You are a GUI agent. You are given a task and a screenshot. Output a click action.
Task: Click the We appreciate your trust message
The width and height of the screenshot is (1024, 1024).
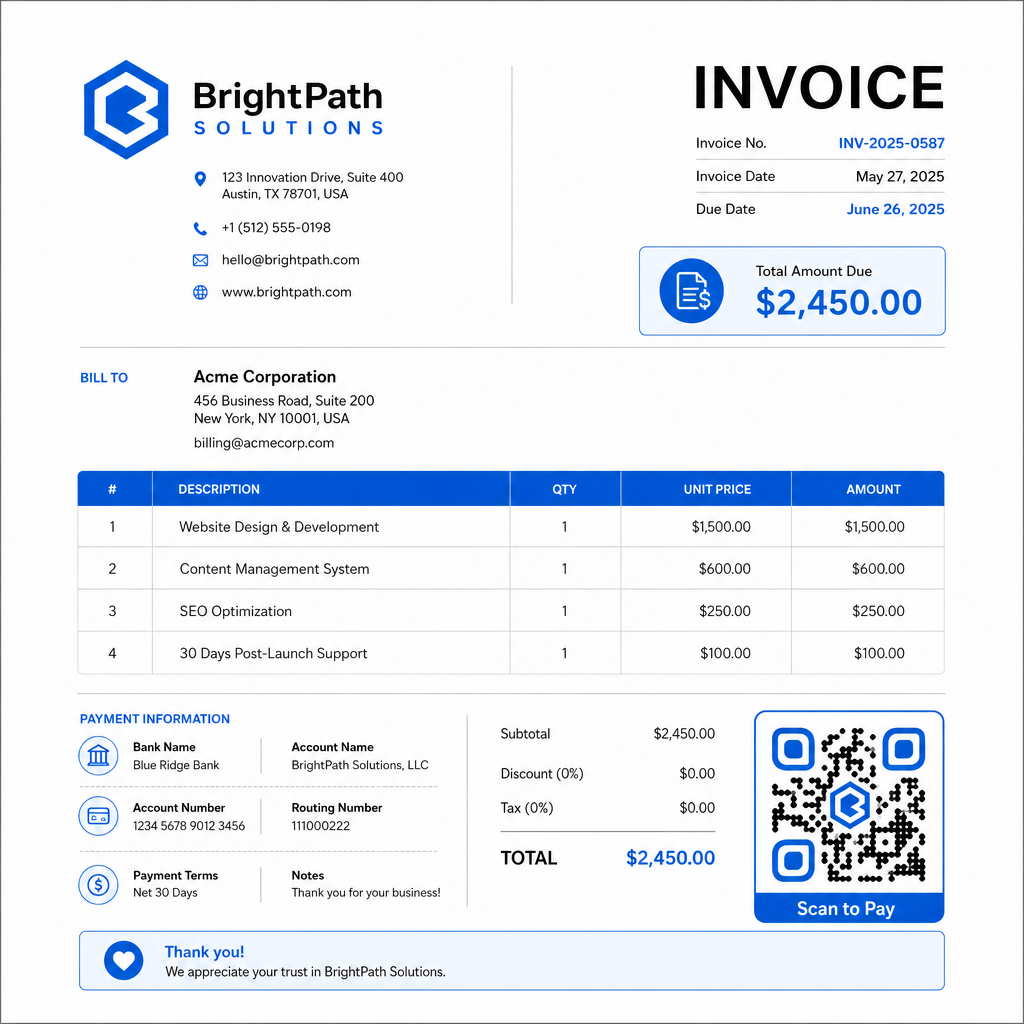coord(305,972)
